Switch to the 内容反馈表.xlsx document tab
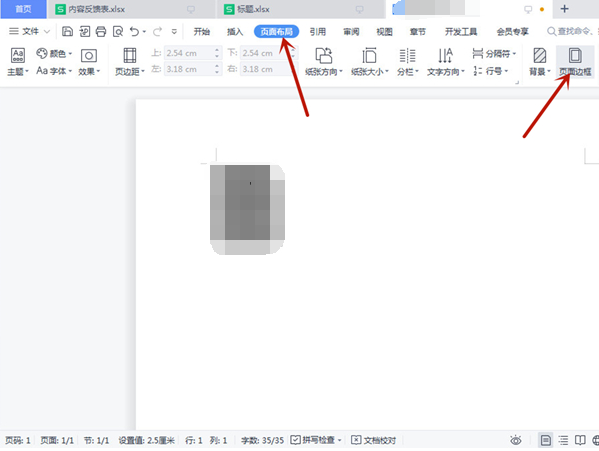Viewport: 599px width, 451px height. coord(96,9)
